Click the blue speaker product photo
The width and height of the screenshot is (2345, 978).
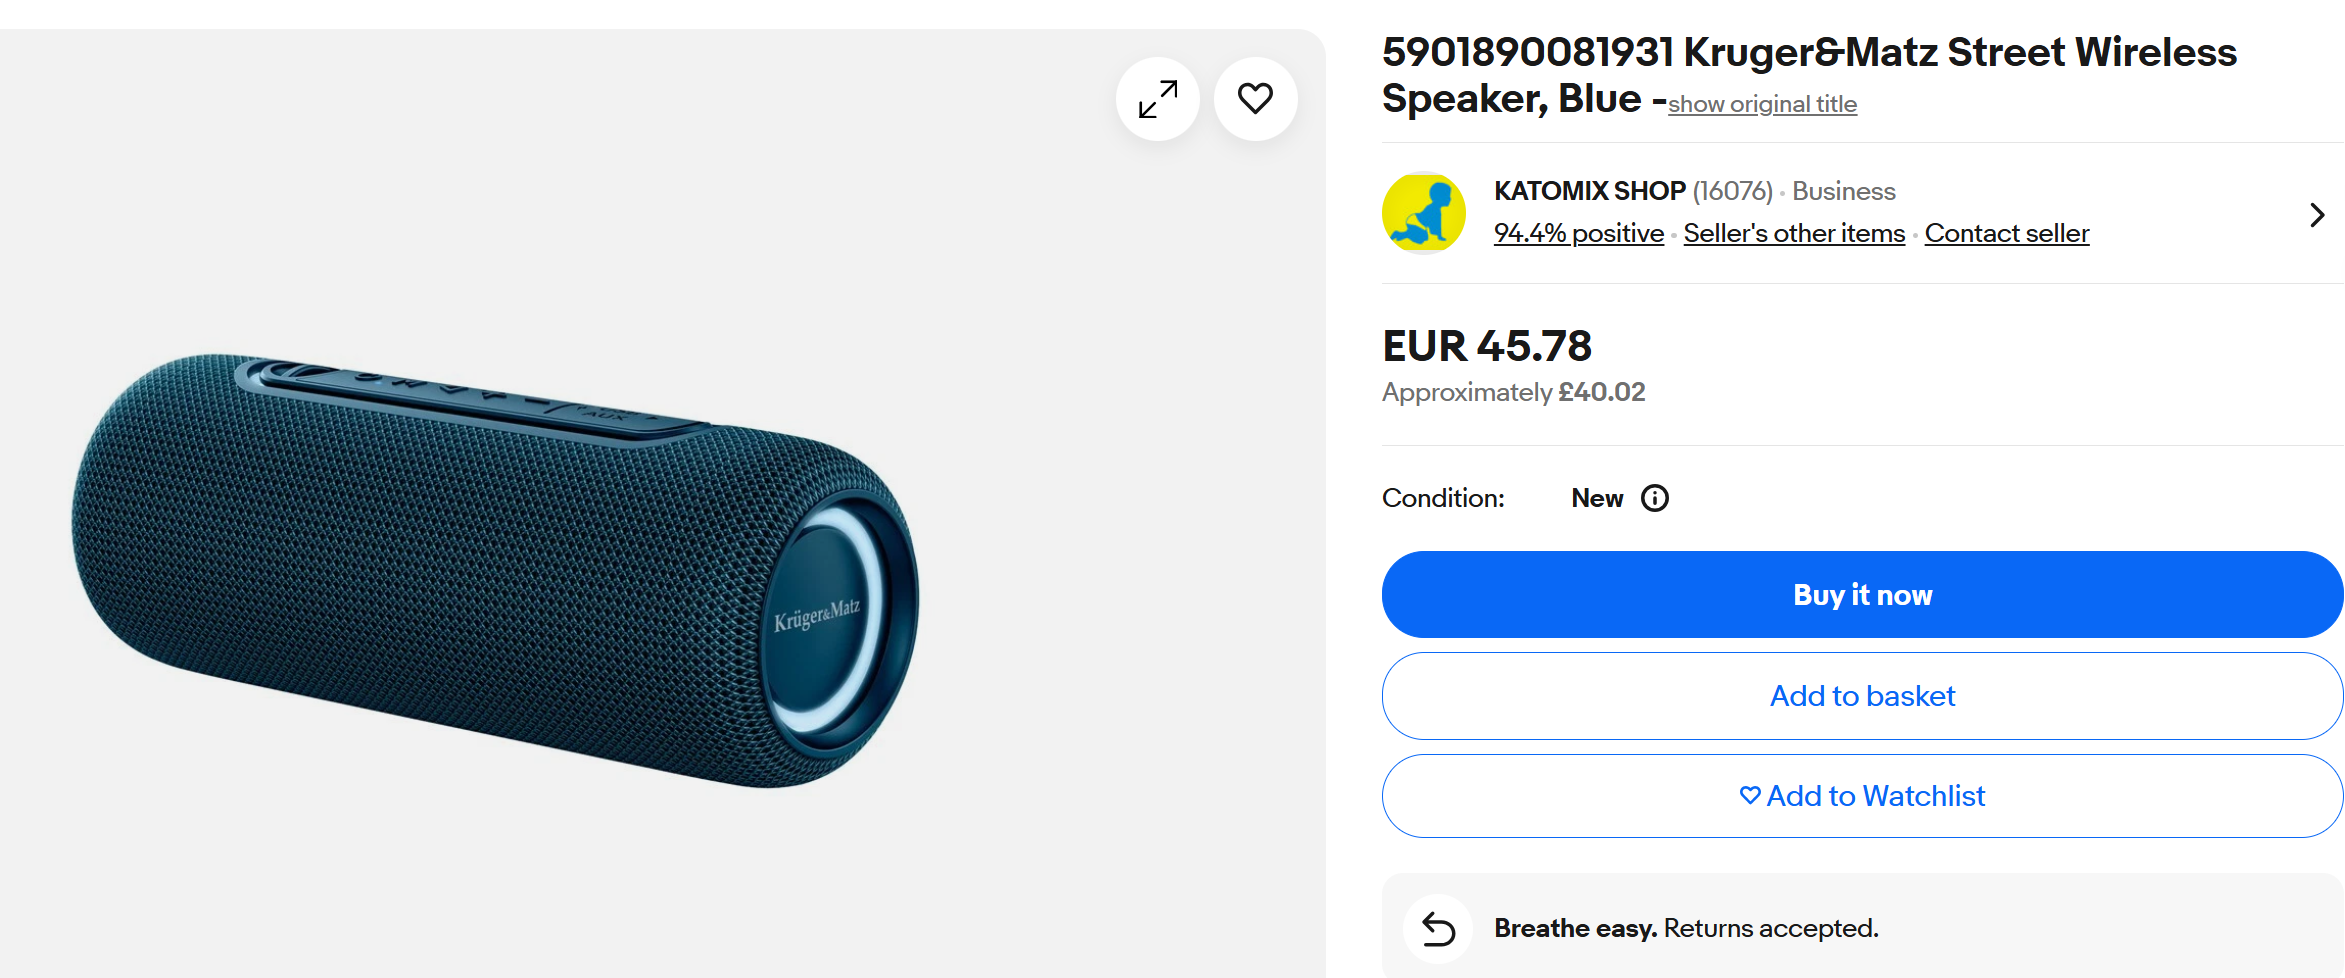click(x=495, y=570)
